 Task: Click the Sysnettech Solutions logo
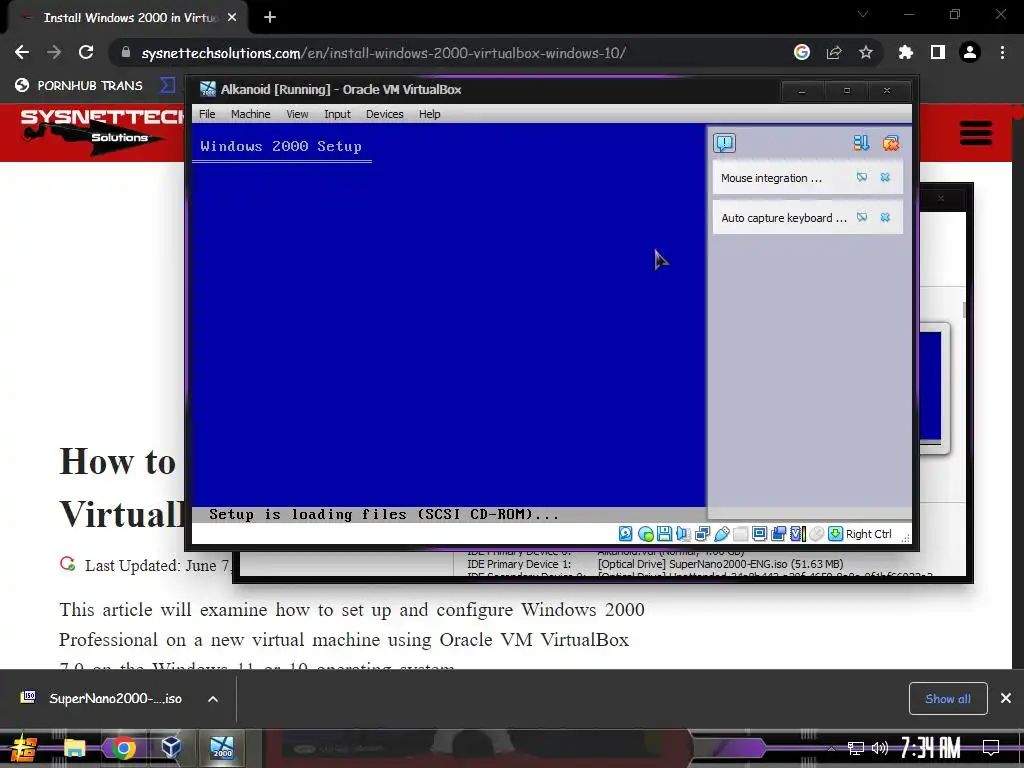(103, 132)
